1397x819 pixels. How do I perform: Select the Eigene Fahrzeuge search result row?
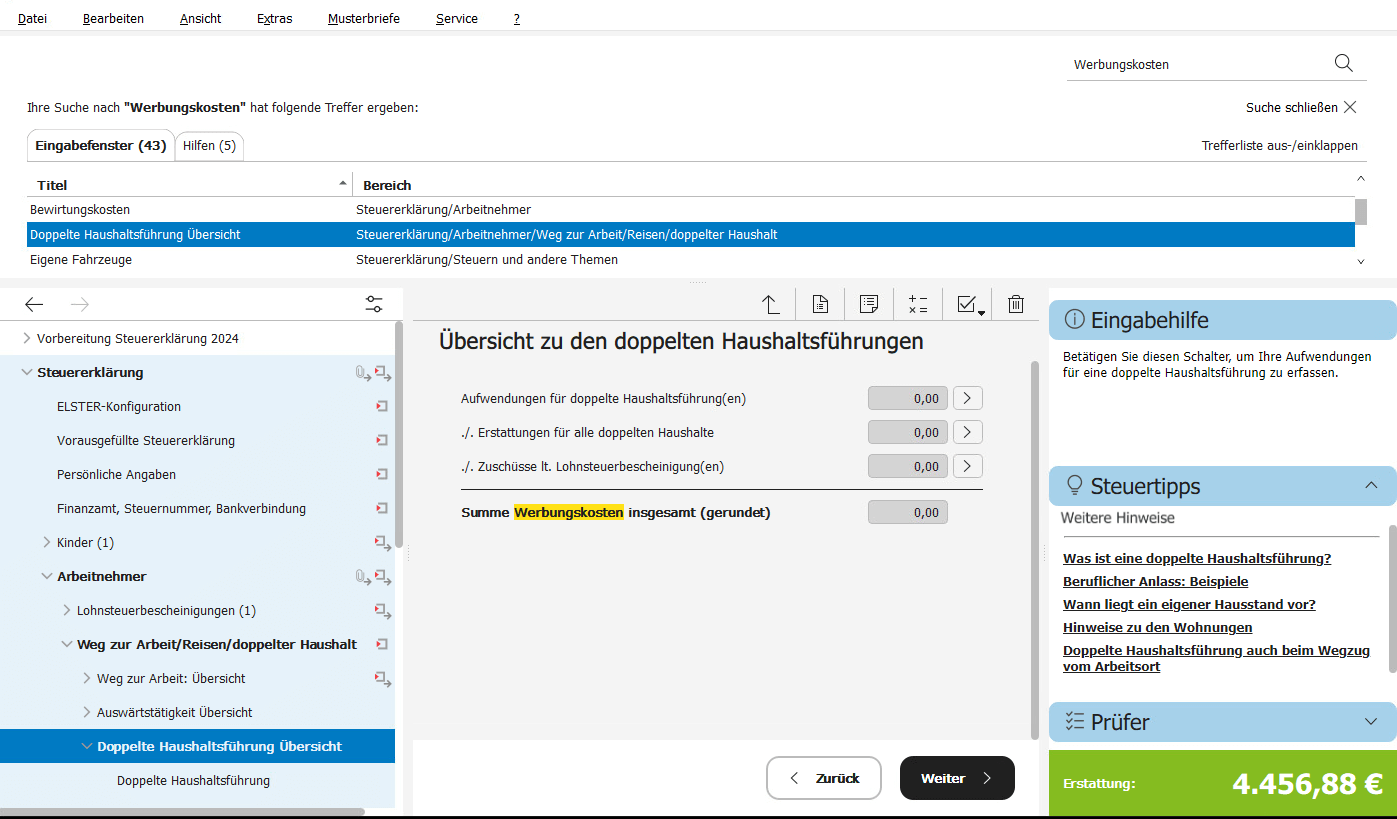pos(690,260)
